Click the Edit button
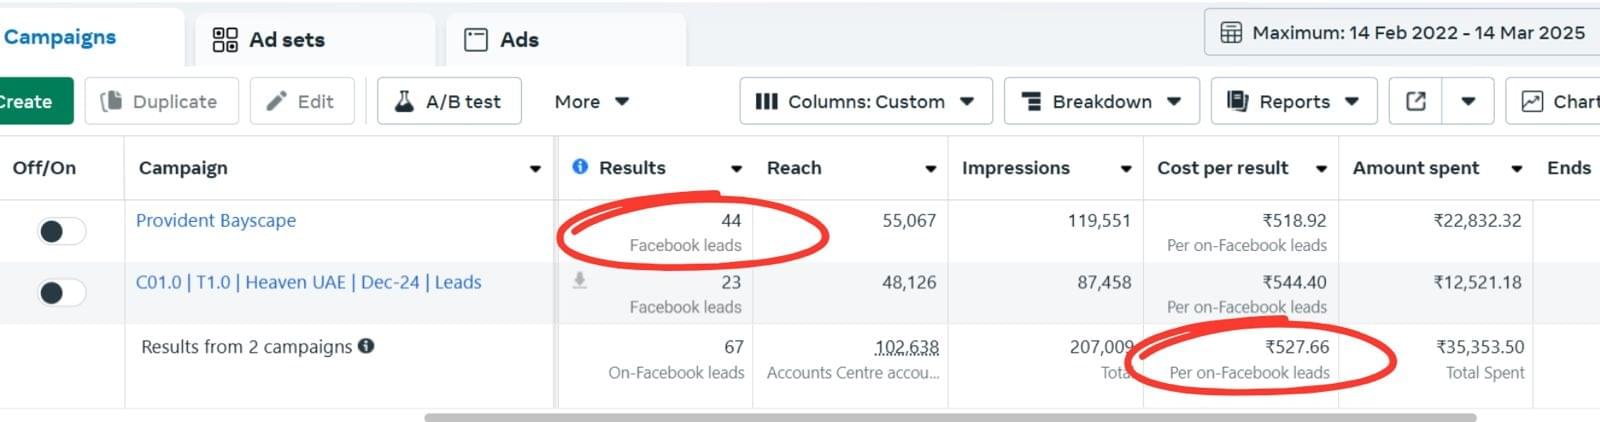This screenshot has height=422, width=1600. click(x=301, y=101)
